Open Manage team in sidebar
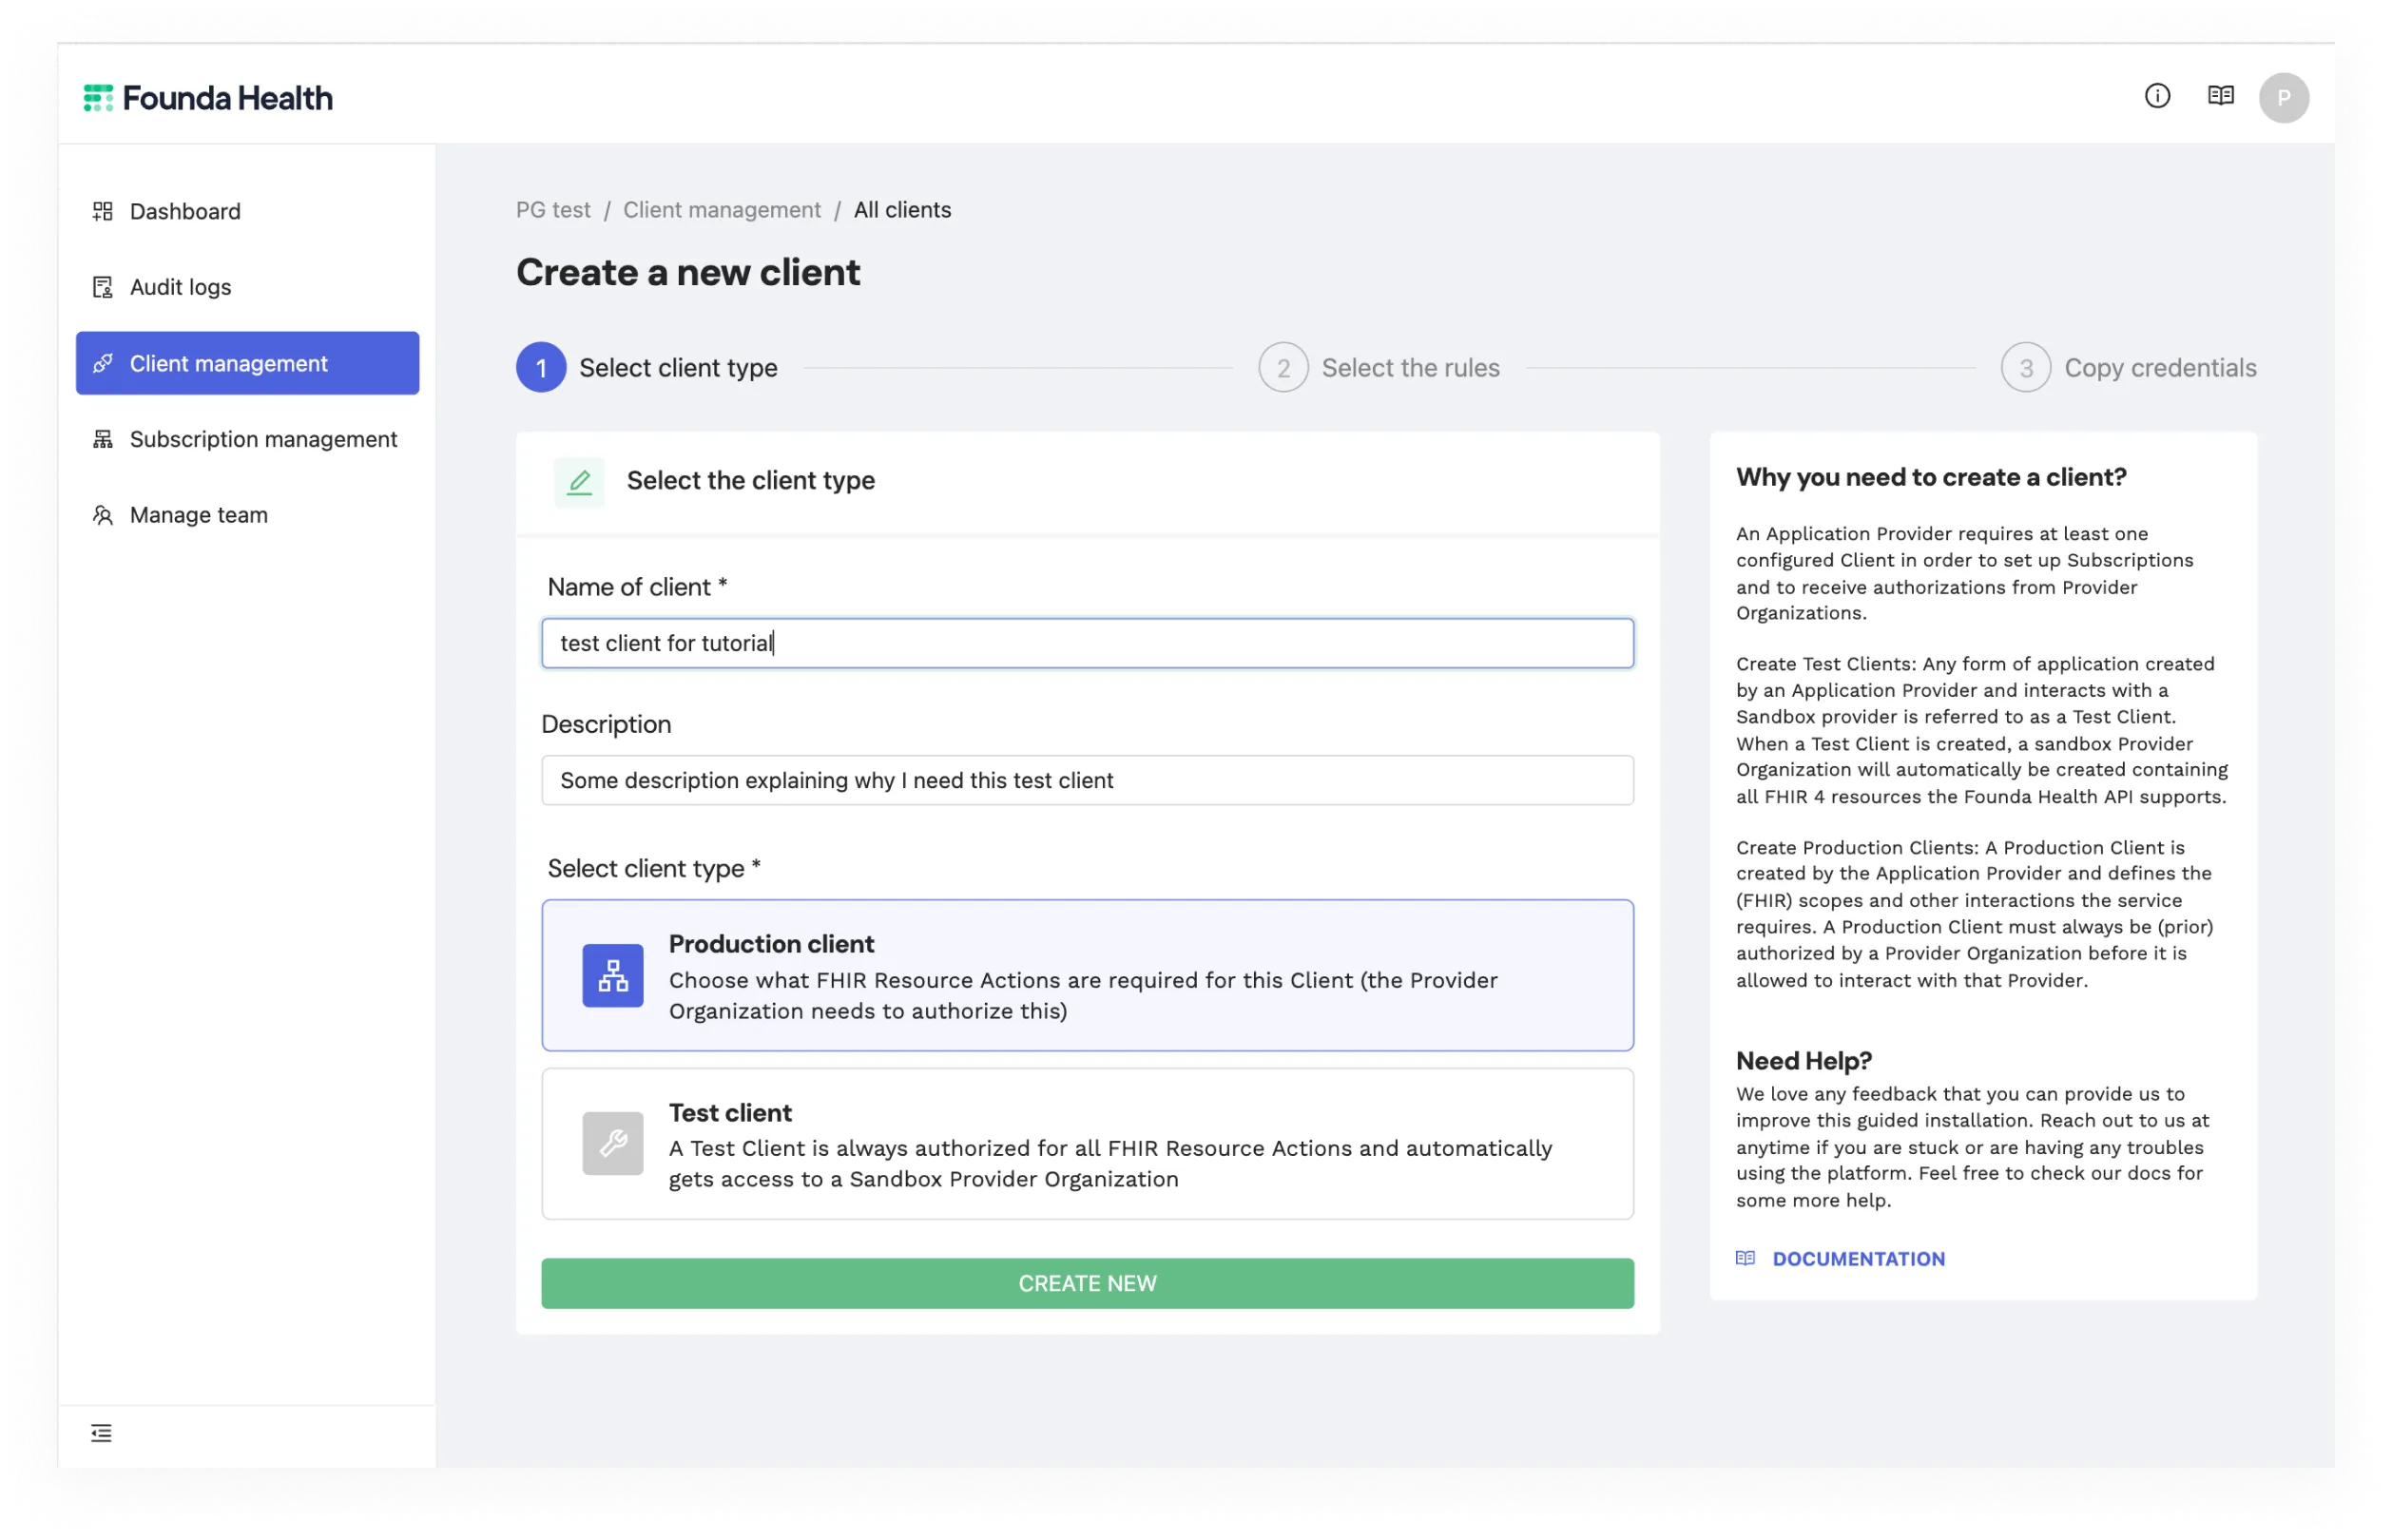 pyautogui.click(x=247, y=515)
